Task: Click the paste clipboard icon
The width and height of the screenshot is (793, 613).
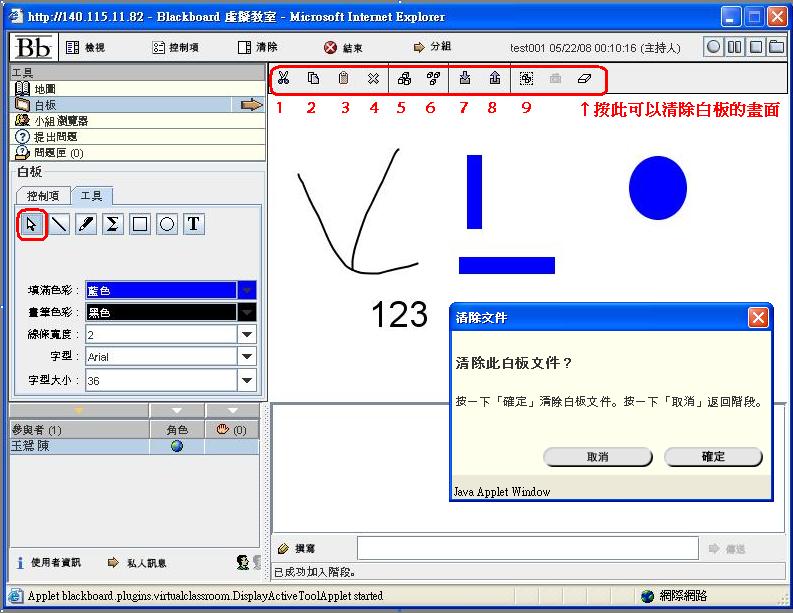Action: point(343,78)
